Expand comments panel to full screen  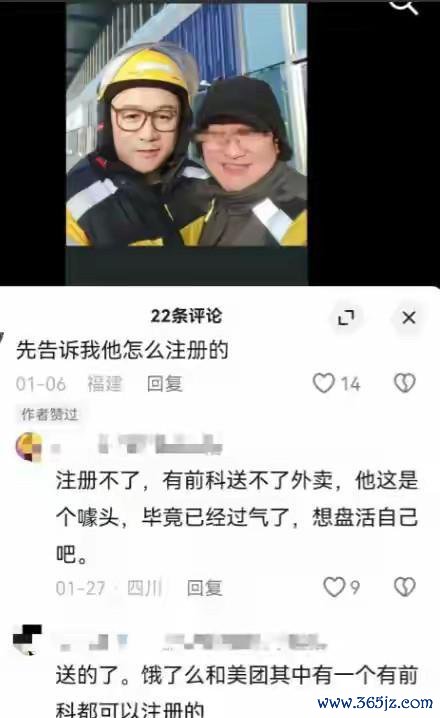346,317
